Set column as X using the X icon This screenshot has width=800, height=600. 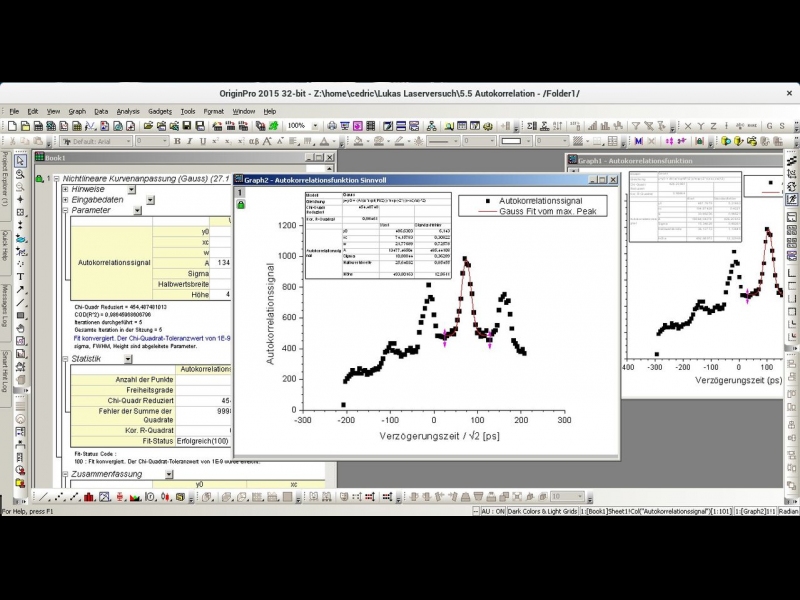point(688,126)
